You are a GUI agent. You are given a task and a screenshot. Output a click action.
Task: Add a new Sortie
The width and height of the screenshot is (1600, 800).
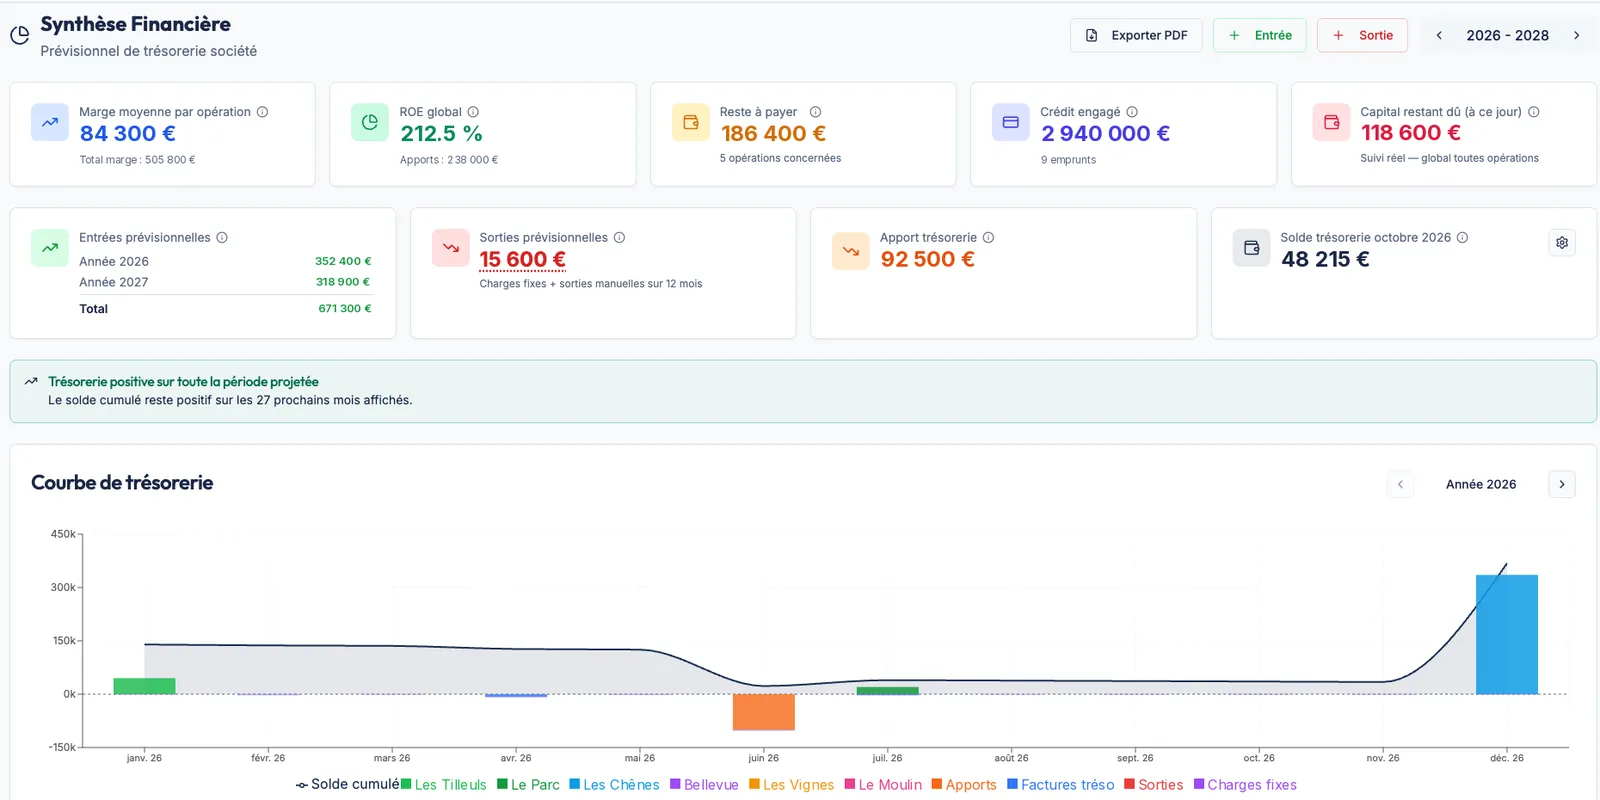(1362, 35)
